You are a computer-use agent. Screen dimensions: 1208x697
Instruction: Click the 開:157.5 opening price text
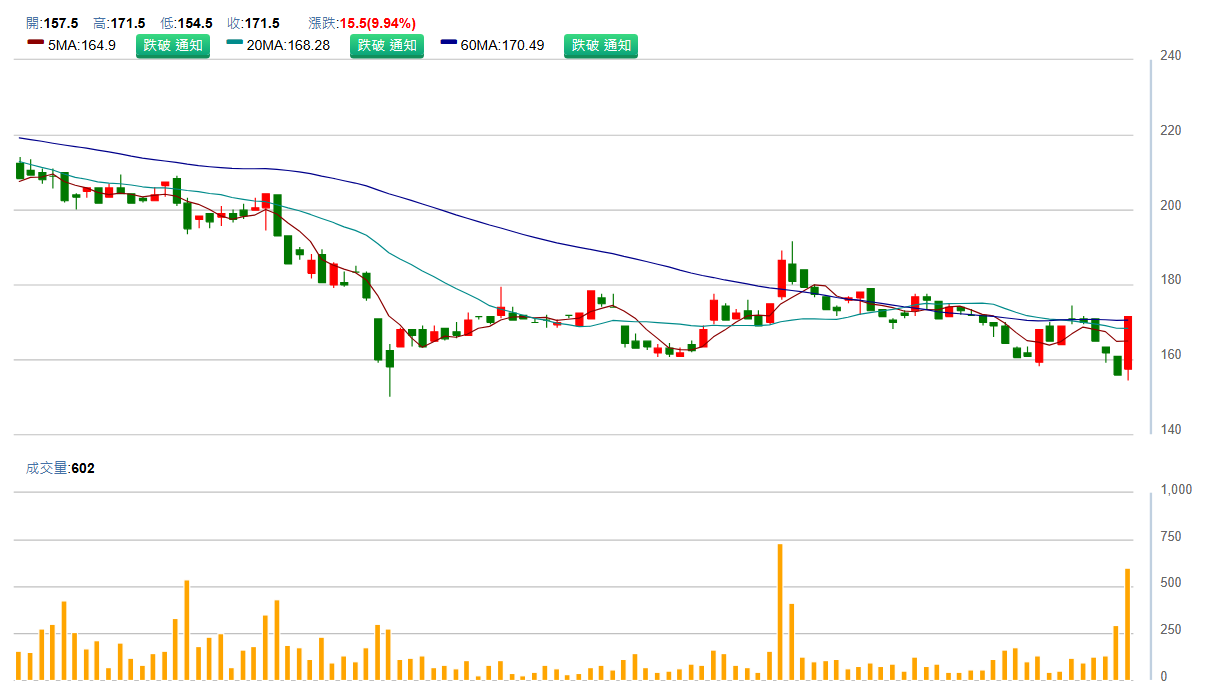coord(52,23)
